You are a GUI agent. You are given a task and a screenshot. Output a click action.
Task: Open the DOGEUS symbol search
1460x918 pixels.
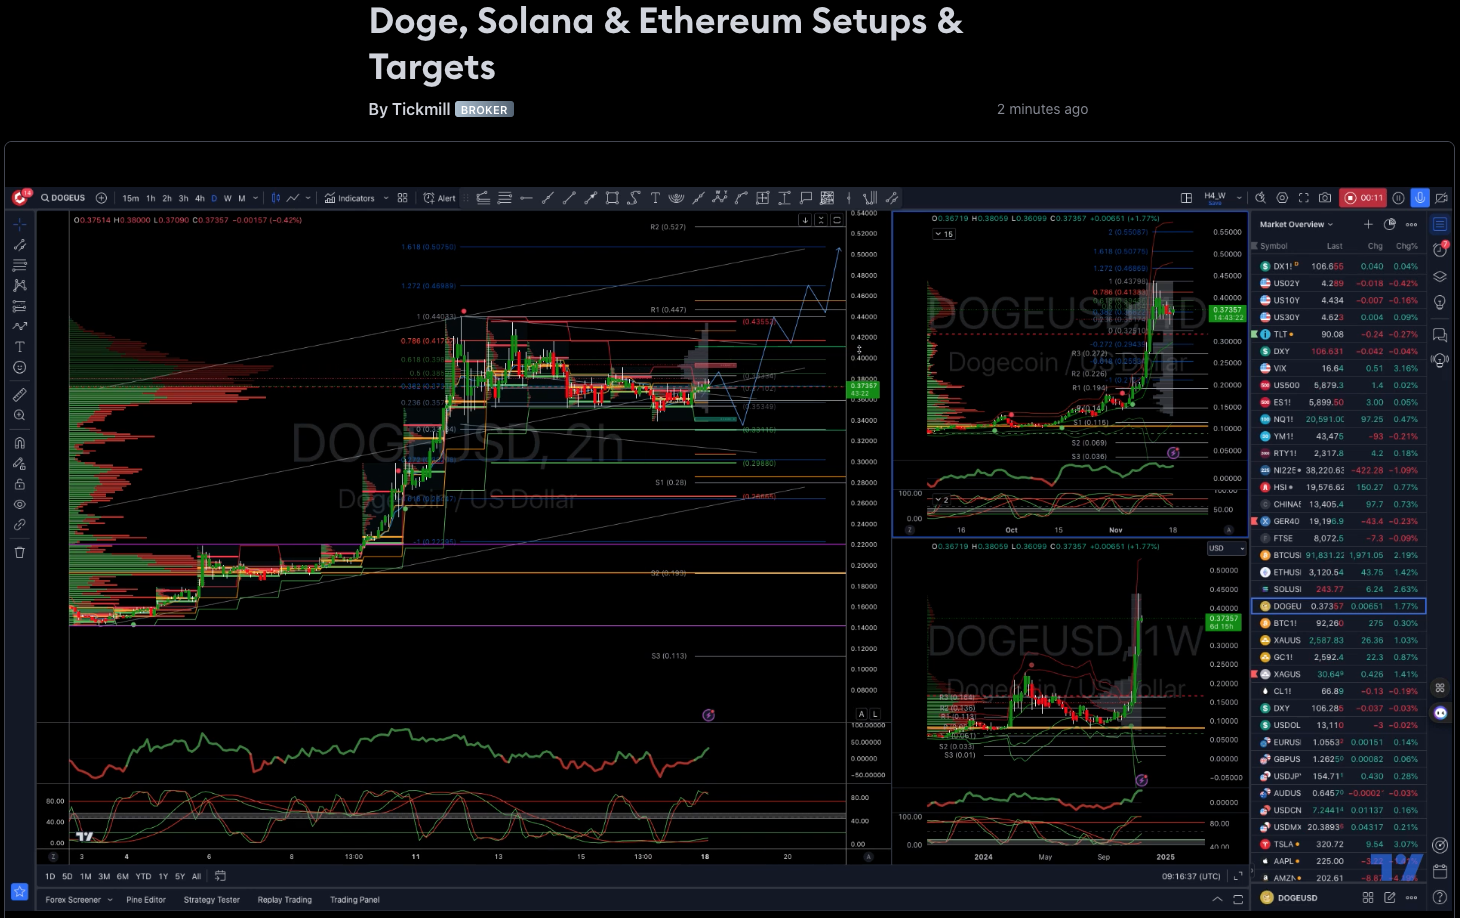[63, 198]
